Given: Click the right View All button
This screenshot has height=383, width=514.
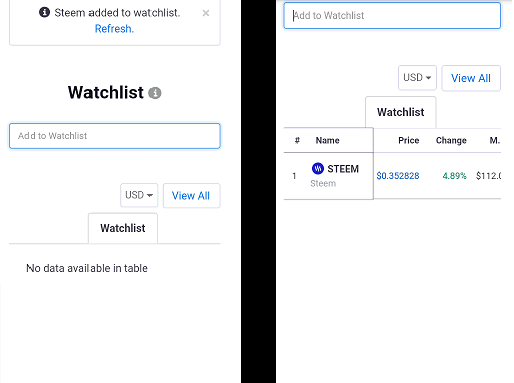Looking at the screenshot, I should click(x=471, y=78).
